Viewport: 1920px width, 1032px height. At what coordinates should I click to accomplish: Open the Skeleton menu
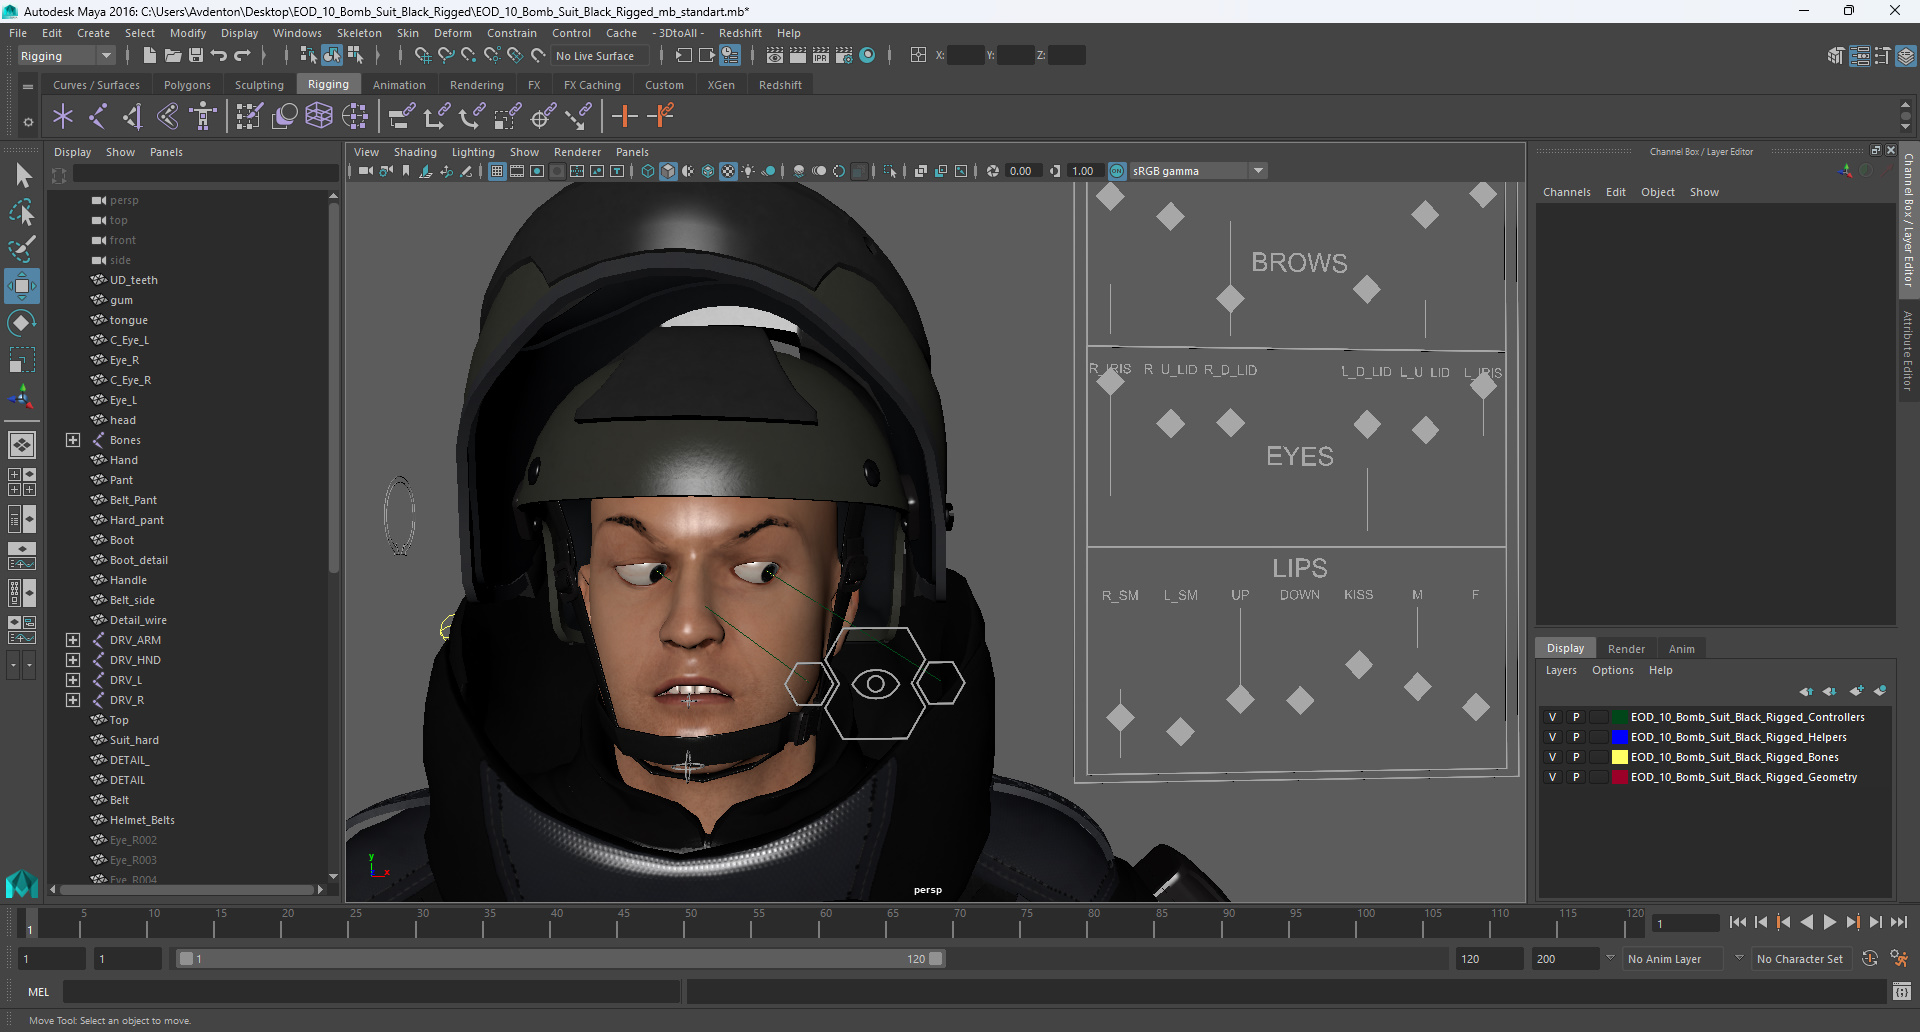pos(359,33)
